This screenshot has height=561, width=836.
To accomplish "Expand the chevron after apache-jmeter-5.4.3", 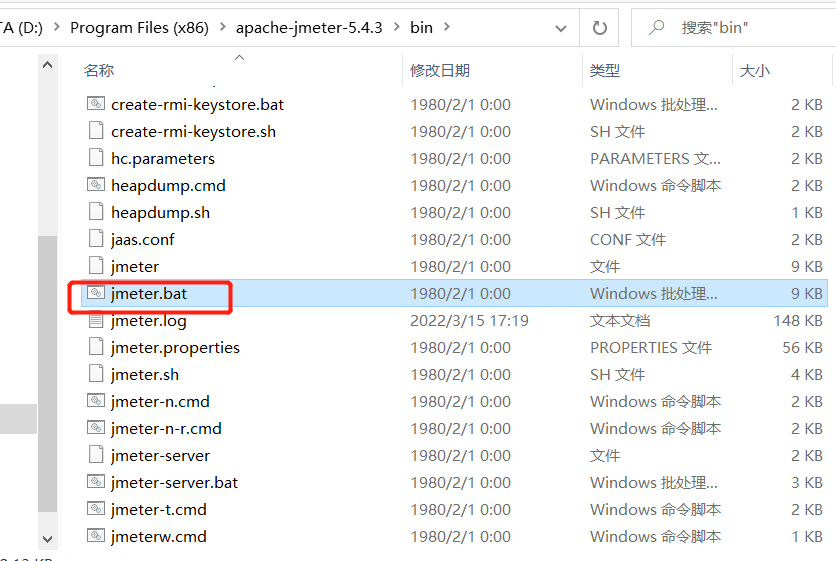I will pyautogui.click(x=397, y=27).
